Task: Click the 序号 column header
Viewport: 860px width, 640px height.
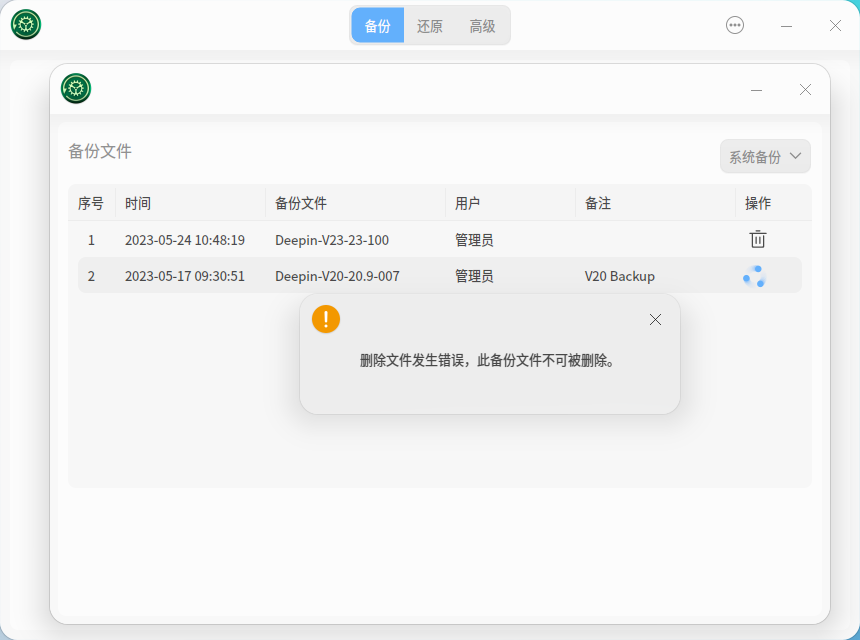Action: (x=90, y=203)
